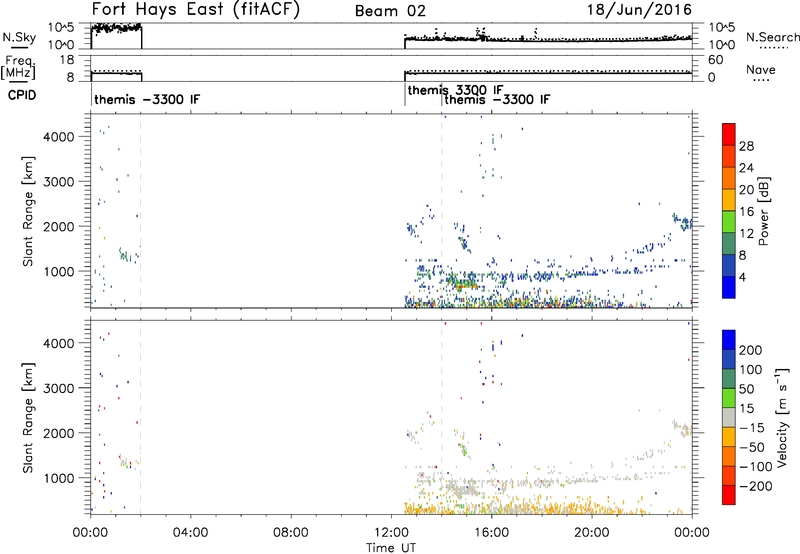The height and width of the screenshot is (554, 800).
Task: Click the '60' tick on Nave axis
Action: (715, 60)
